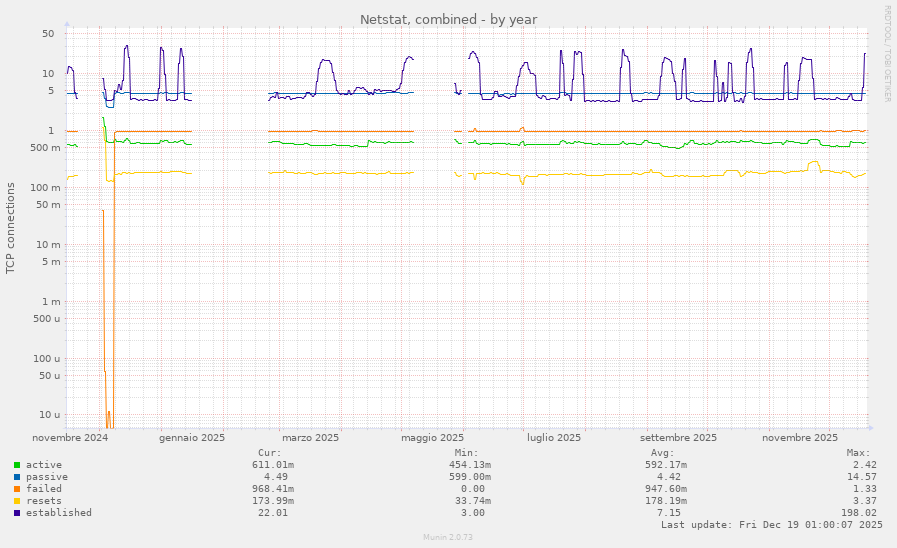Click the '500 m' y-axis label

click(x=45, y=148)
